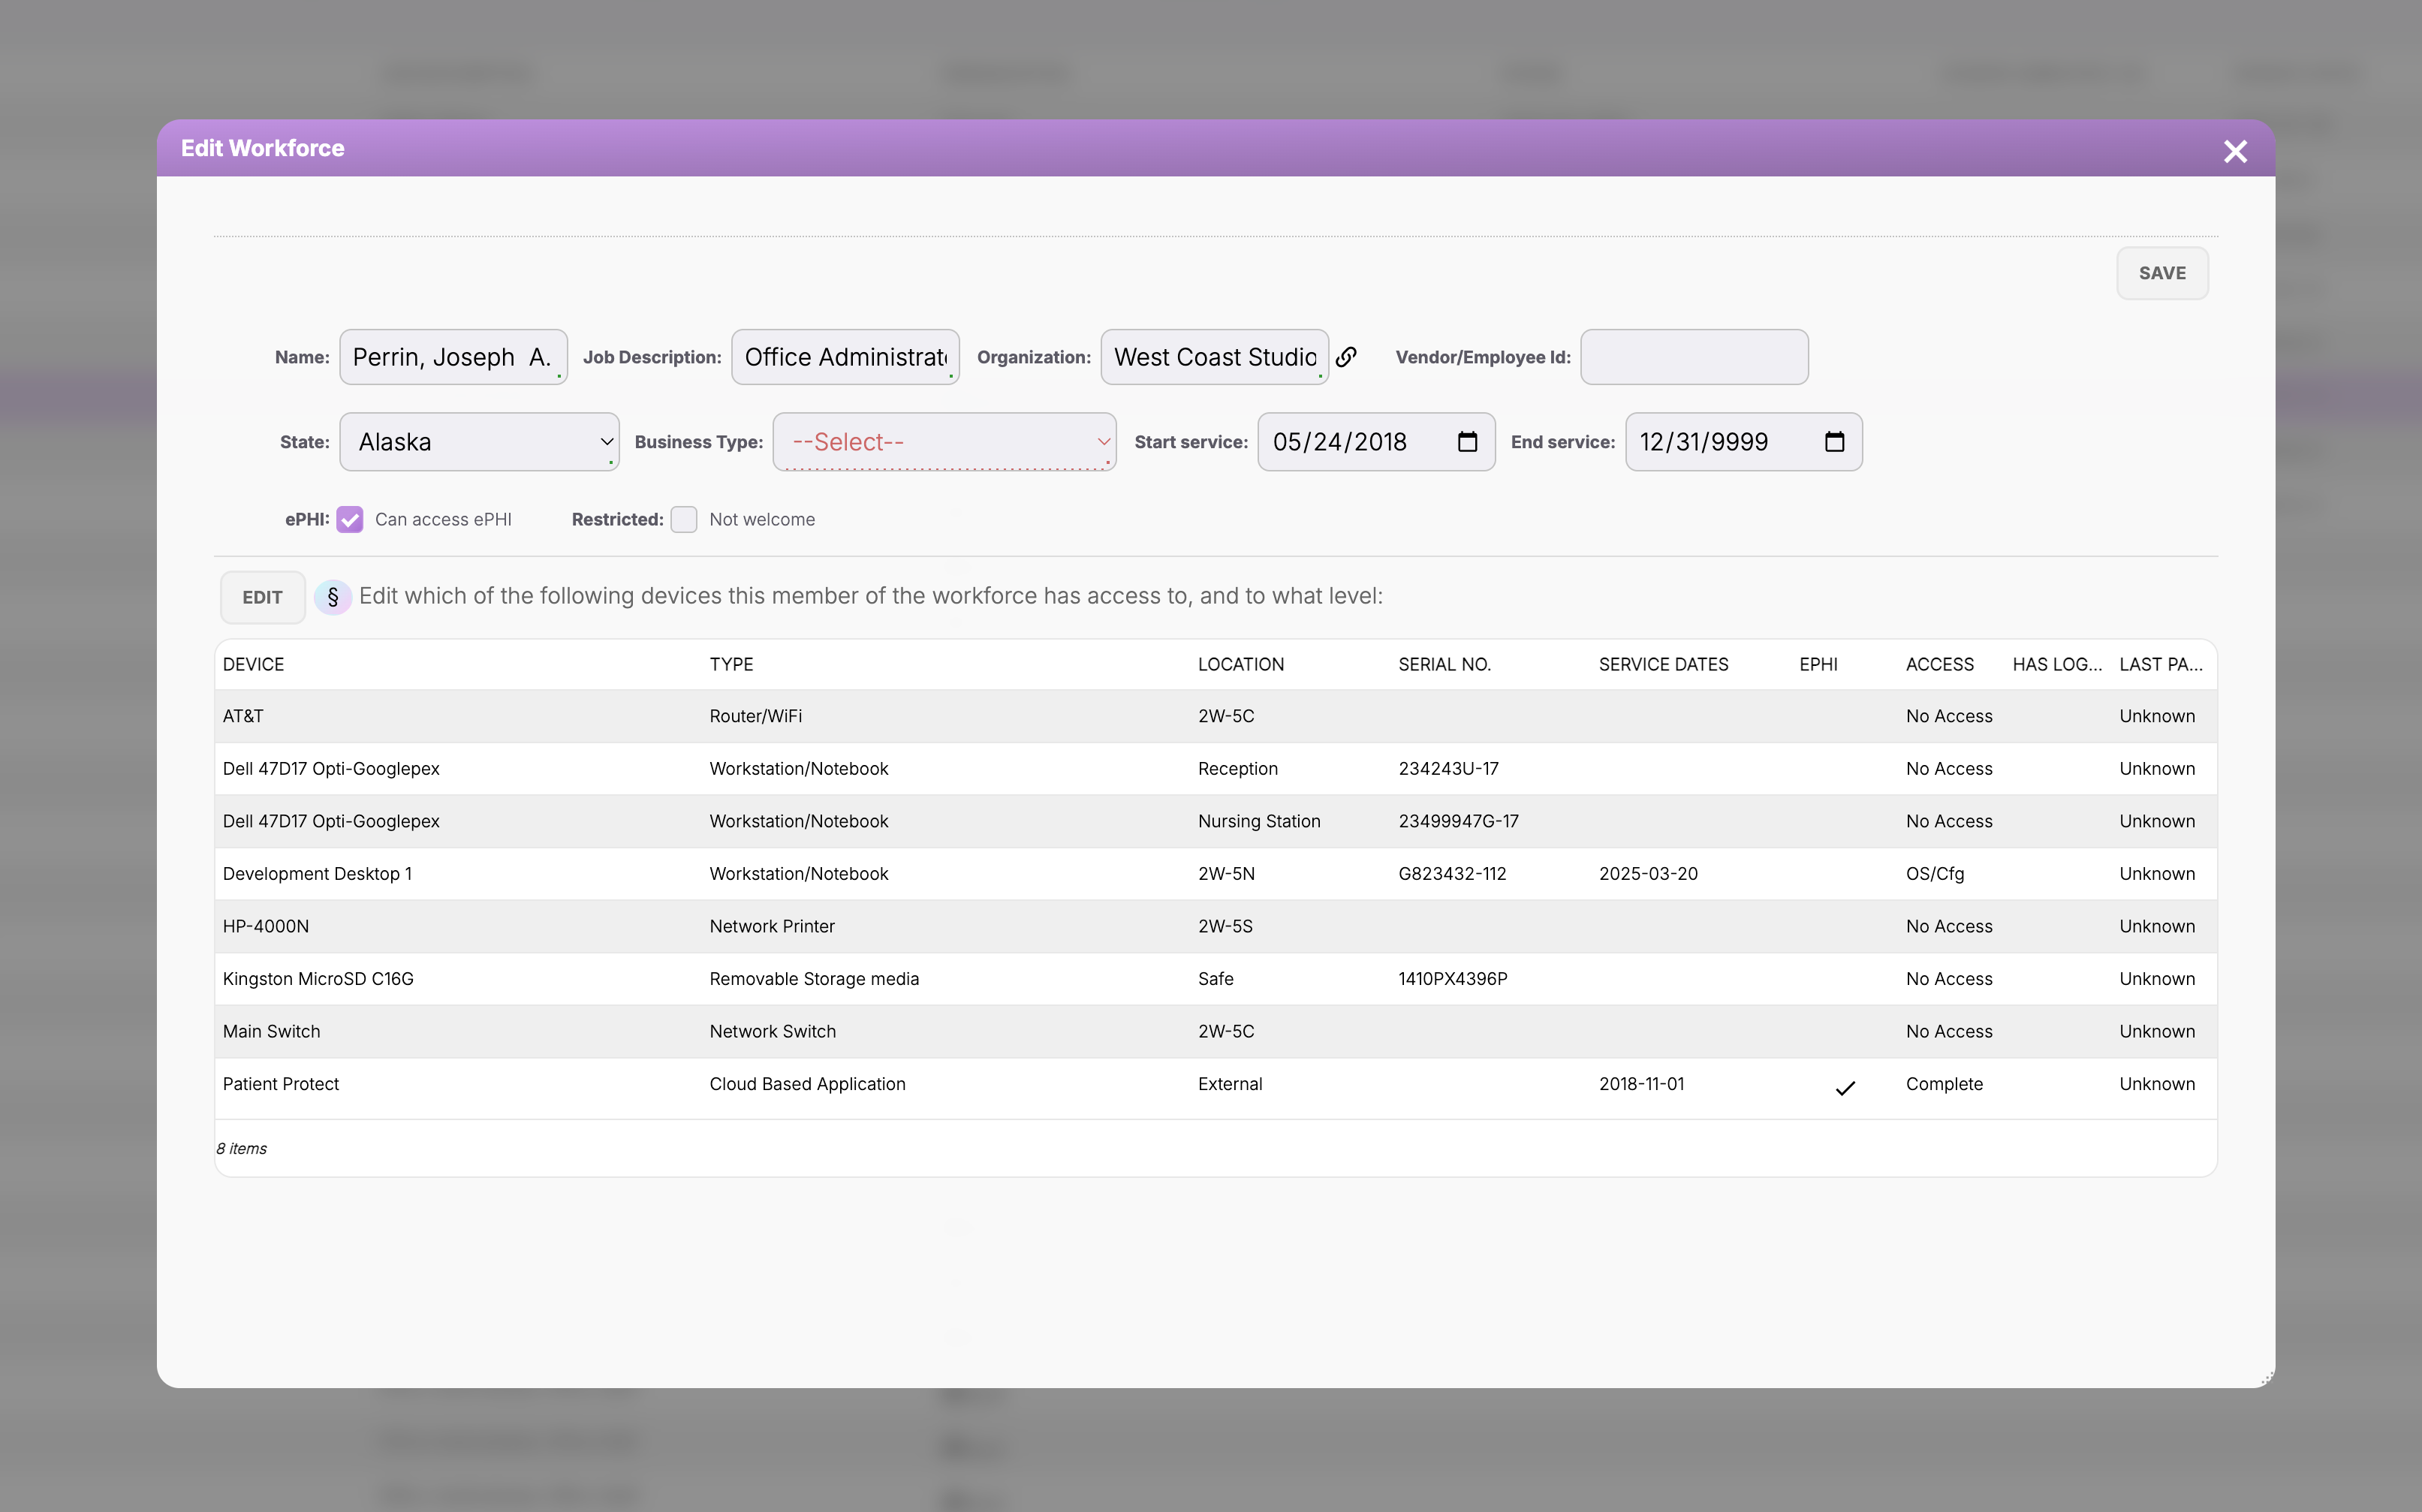Click the Name input field

click(452, 357)
